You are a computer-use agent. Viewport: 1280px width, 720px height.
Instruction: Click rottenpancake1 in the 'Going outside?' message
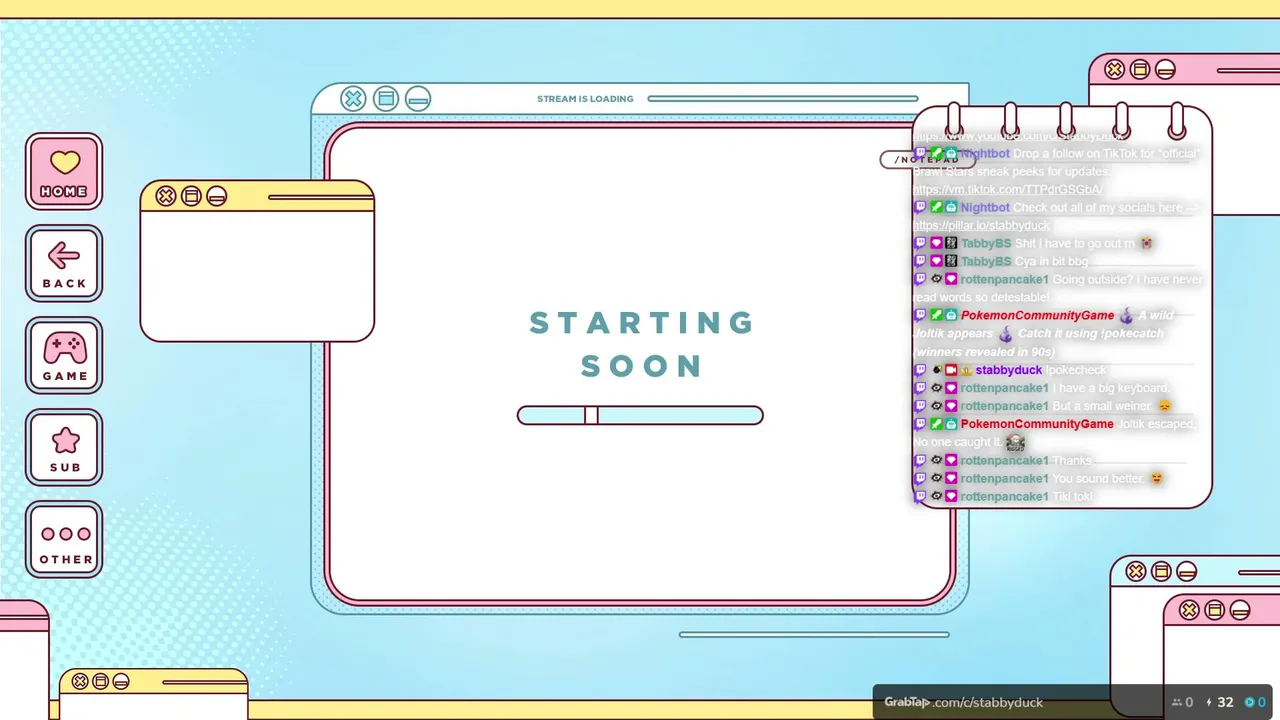(x=1005, y=280)
